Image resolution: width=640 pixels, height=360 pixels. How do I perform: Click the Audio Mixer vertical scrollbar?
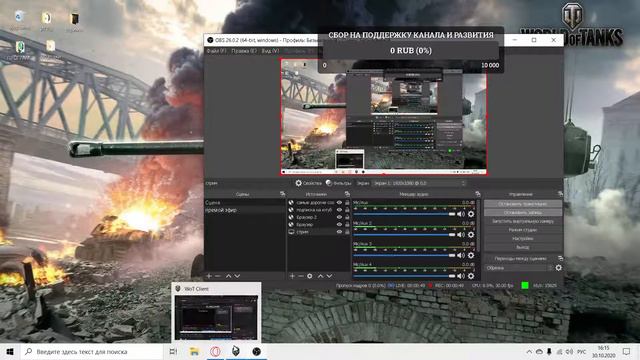pos(478,225)
